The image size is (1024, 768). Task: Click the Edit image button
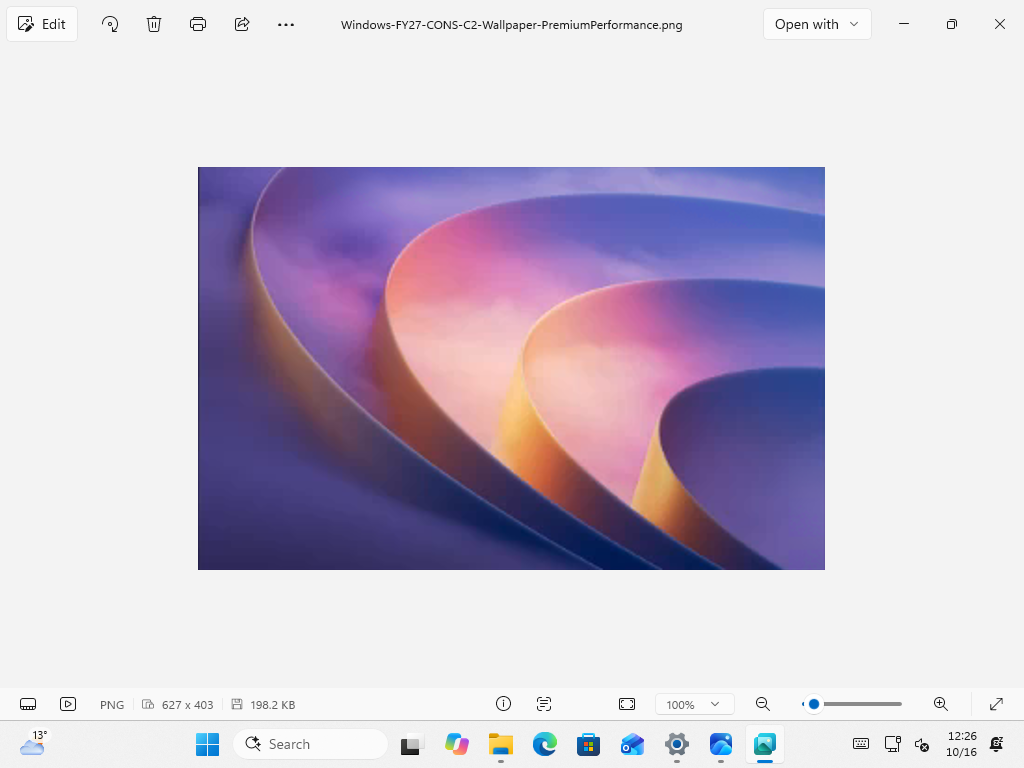(42, 24)
